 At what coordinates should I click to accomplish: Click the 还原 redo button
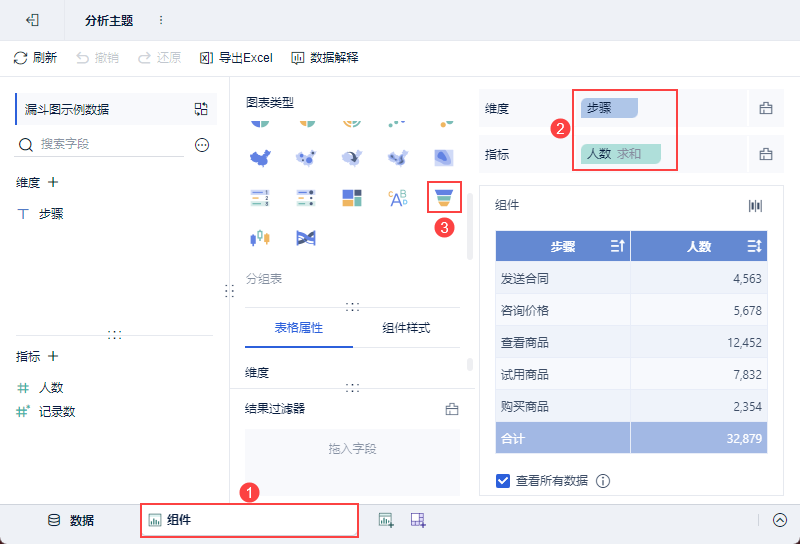point(159,58)
